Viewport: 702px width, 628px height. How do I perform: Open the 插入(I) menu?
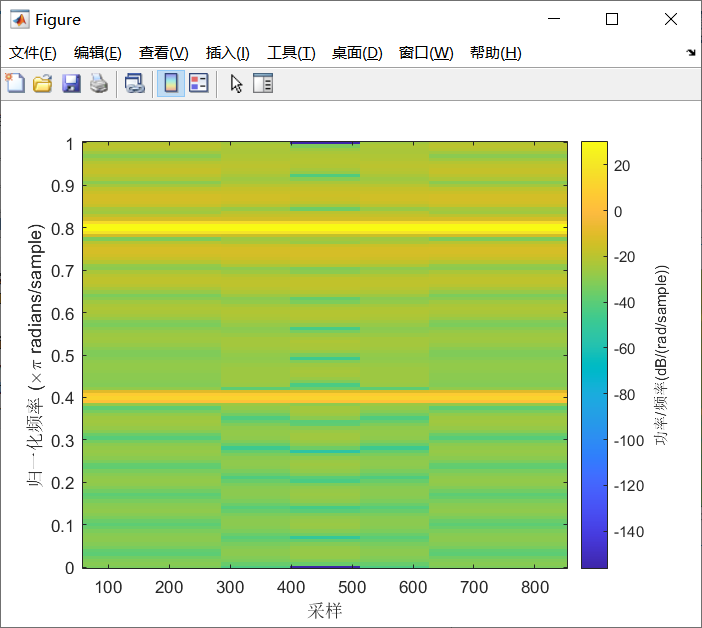(x=227, y=53)
